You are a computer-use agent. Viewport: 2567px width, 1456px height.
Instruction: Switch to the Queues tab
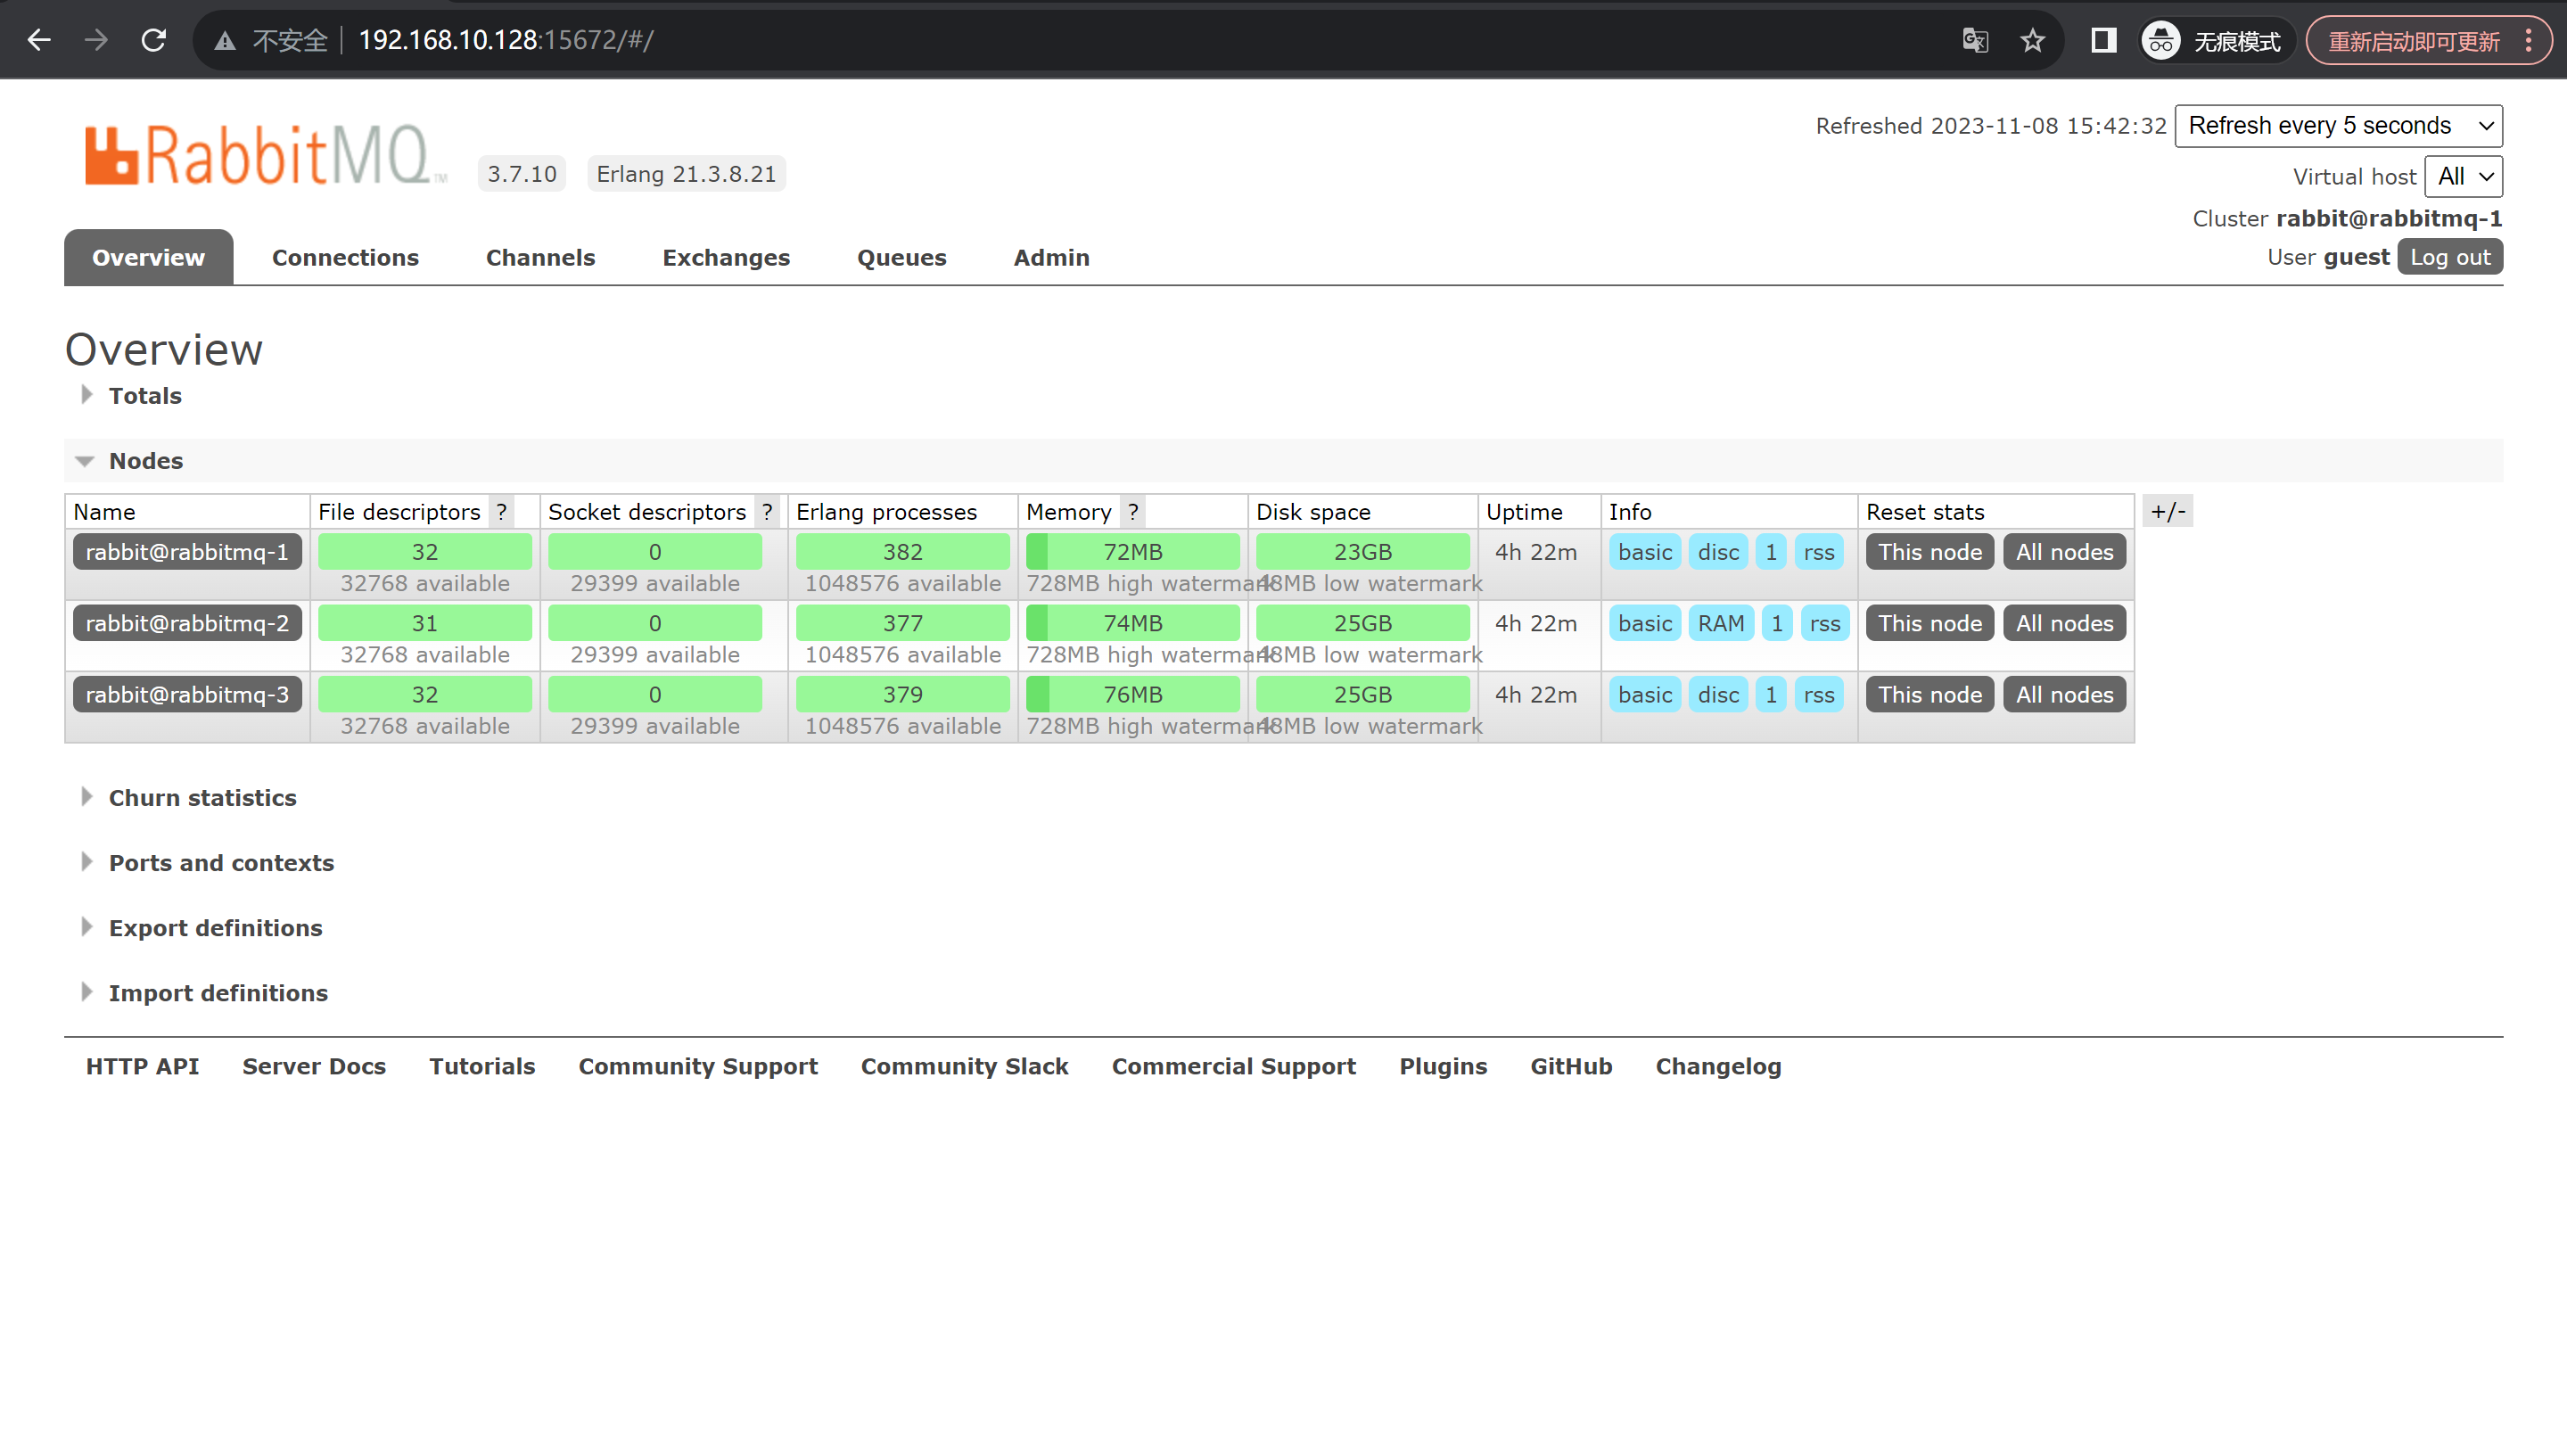click(x=901, y=258)
